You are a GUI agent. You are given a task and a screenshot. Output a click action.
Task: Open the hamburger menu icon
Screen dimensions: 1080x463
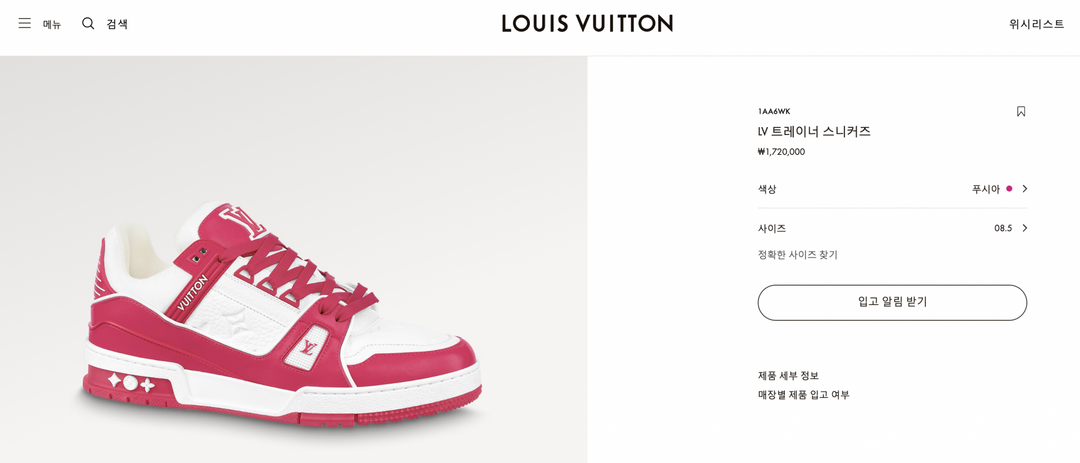tap(25, 23)
